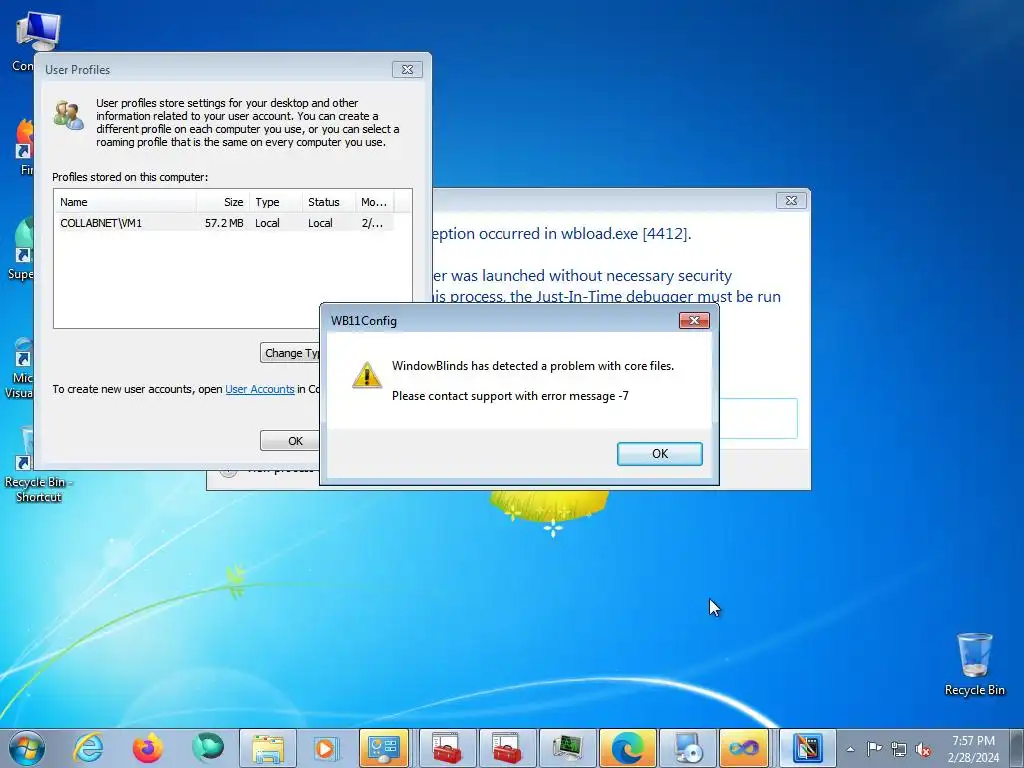Screen dimensions: 1024x768
Task: Click the truncated 'Mo...' column header
Action: tap(374, 202)
